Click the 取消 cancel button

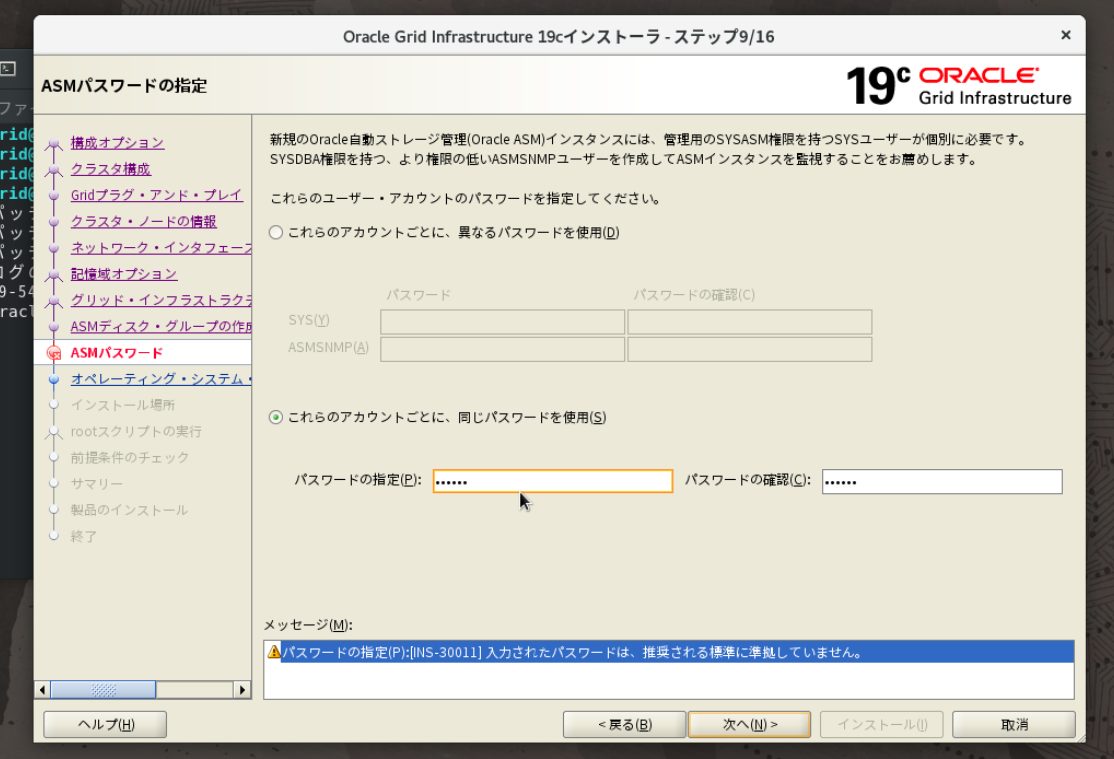1014,724
